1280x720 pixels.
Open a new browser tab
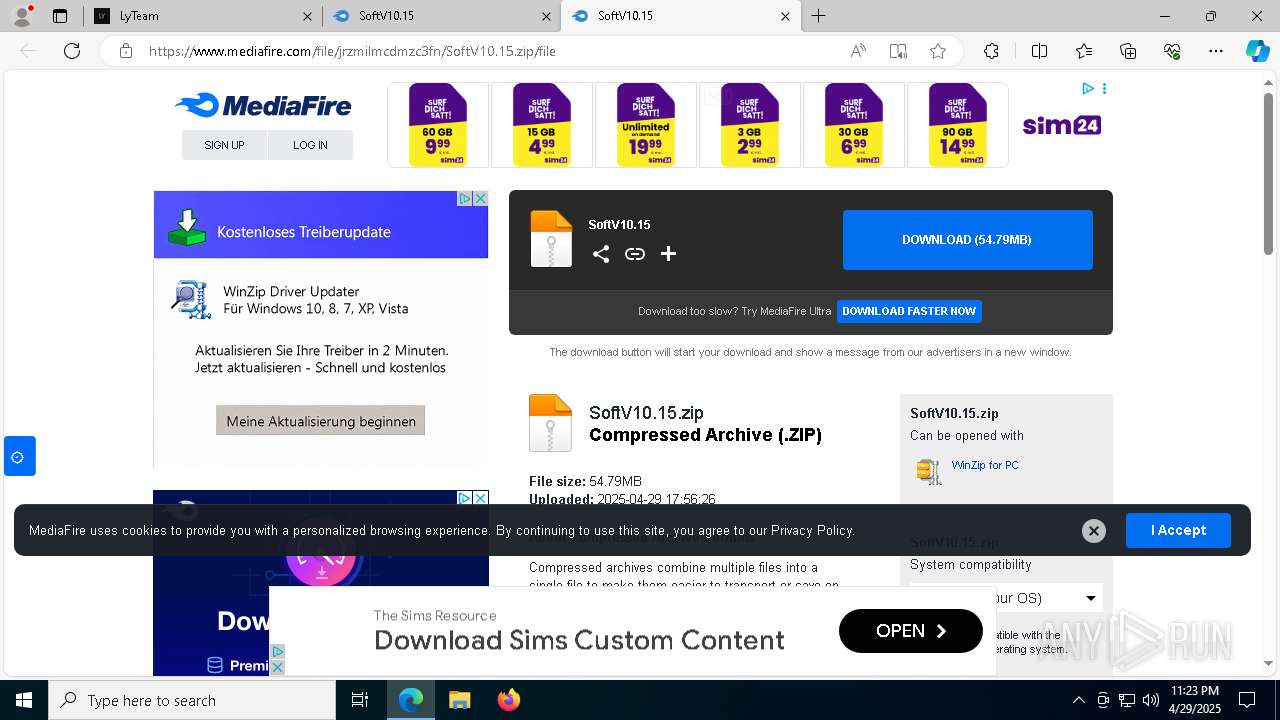click(x=819, y=16)
